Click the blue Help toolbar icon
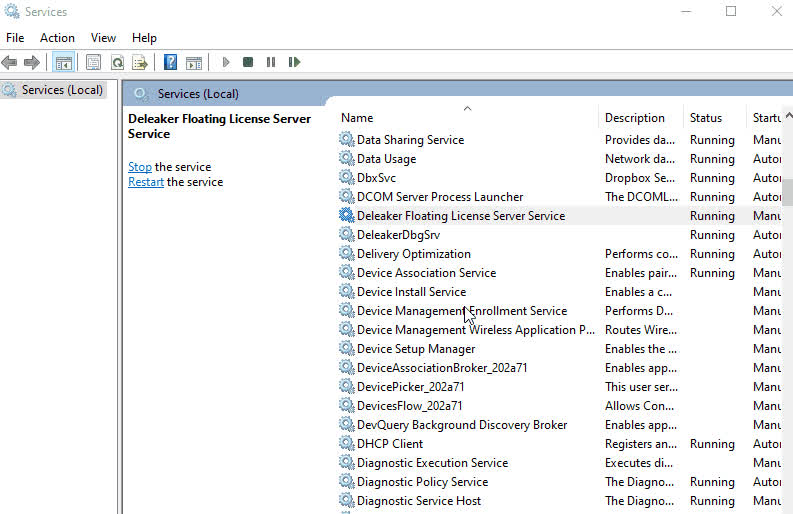Image resolution: width=793 pixels, height=514 pixels. [170, 62]
